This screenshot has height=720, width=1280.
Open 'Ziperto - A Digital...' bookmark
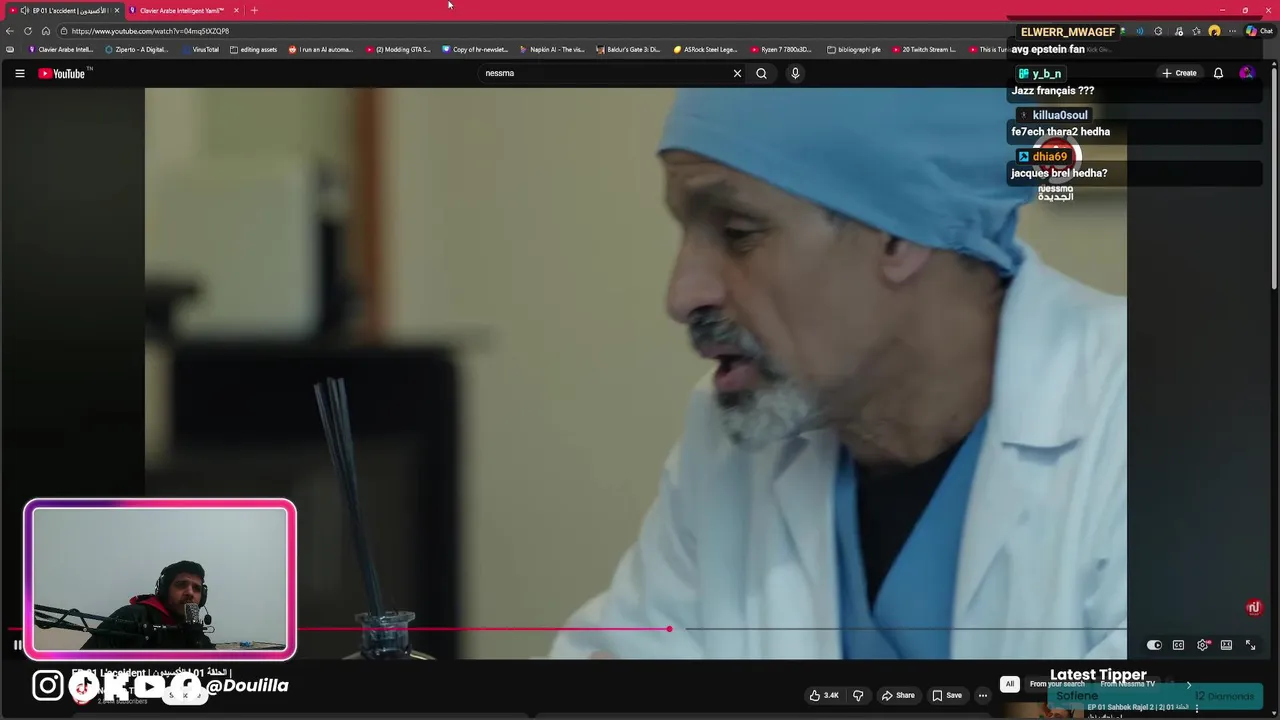click(x=137, y=49)
